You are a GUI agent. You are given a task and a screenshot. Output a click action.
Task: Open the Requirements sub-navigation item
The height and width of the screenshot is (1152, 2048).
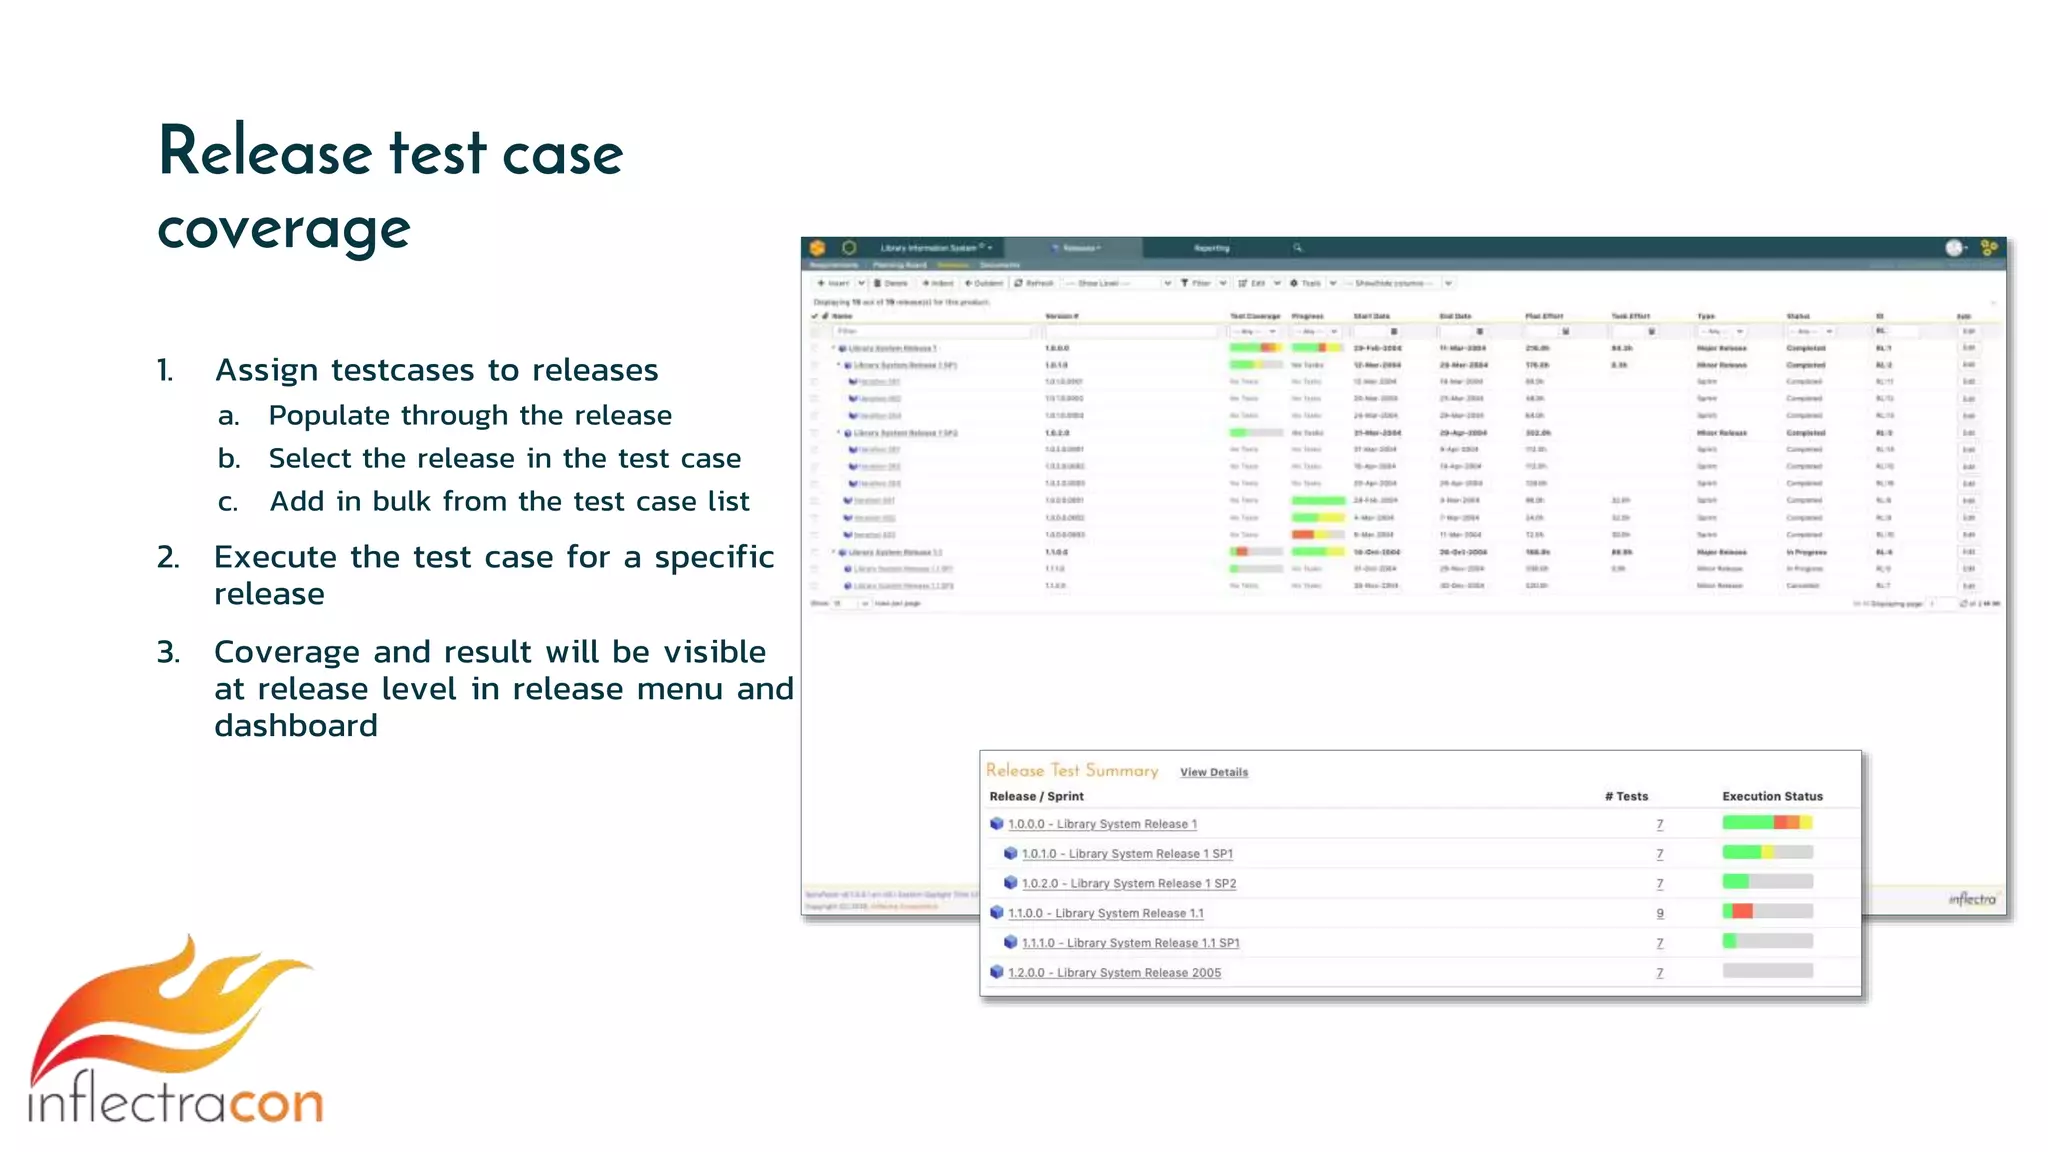click(833, 265)
